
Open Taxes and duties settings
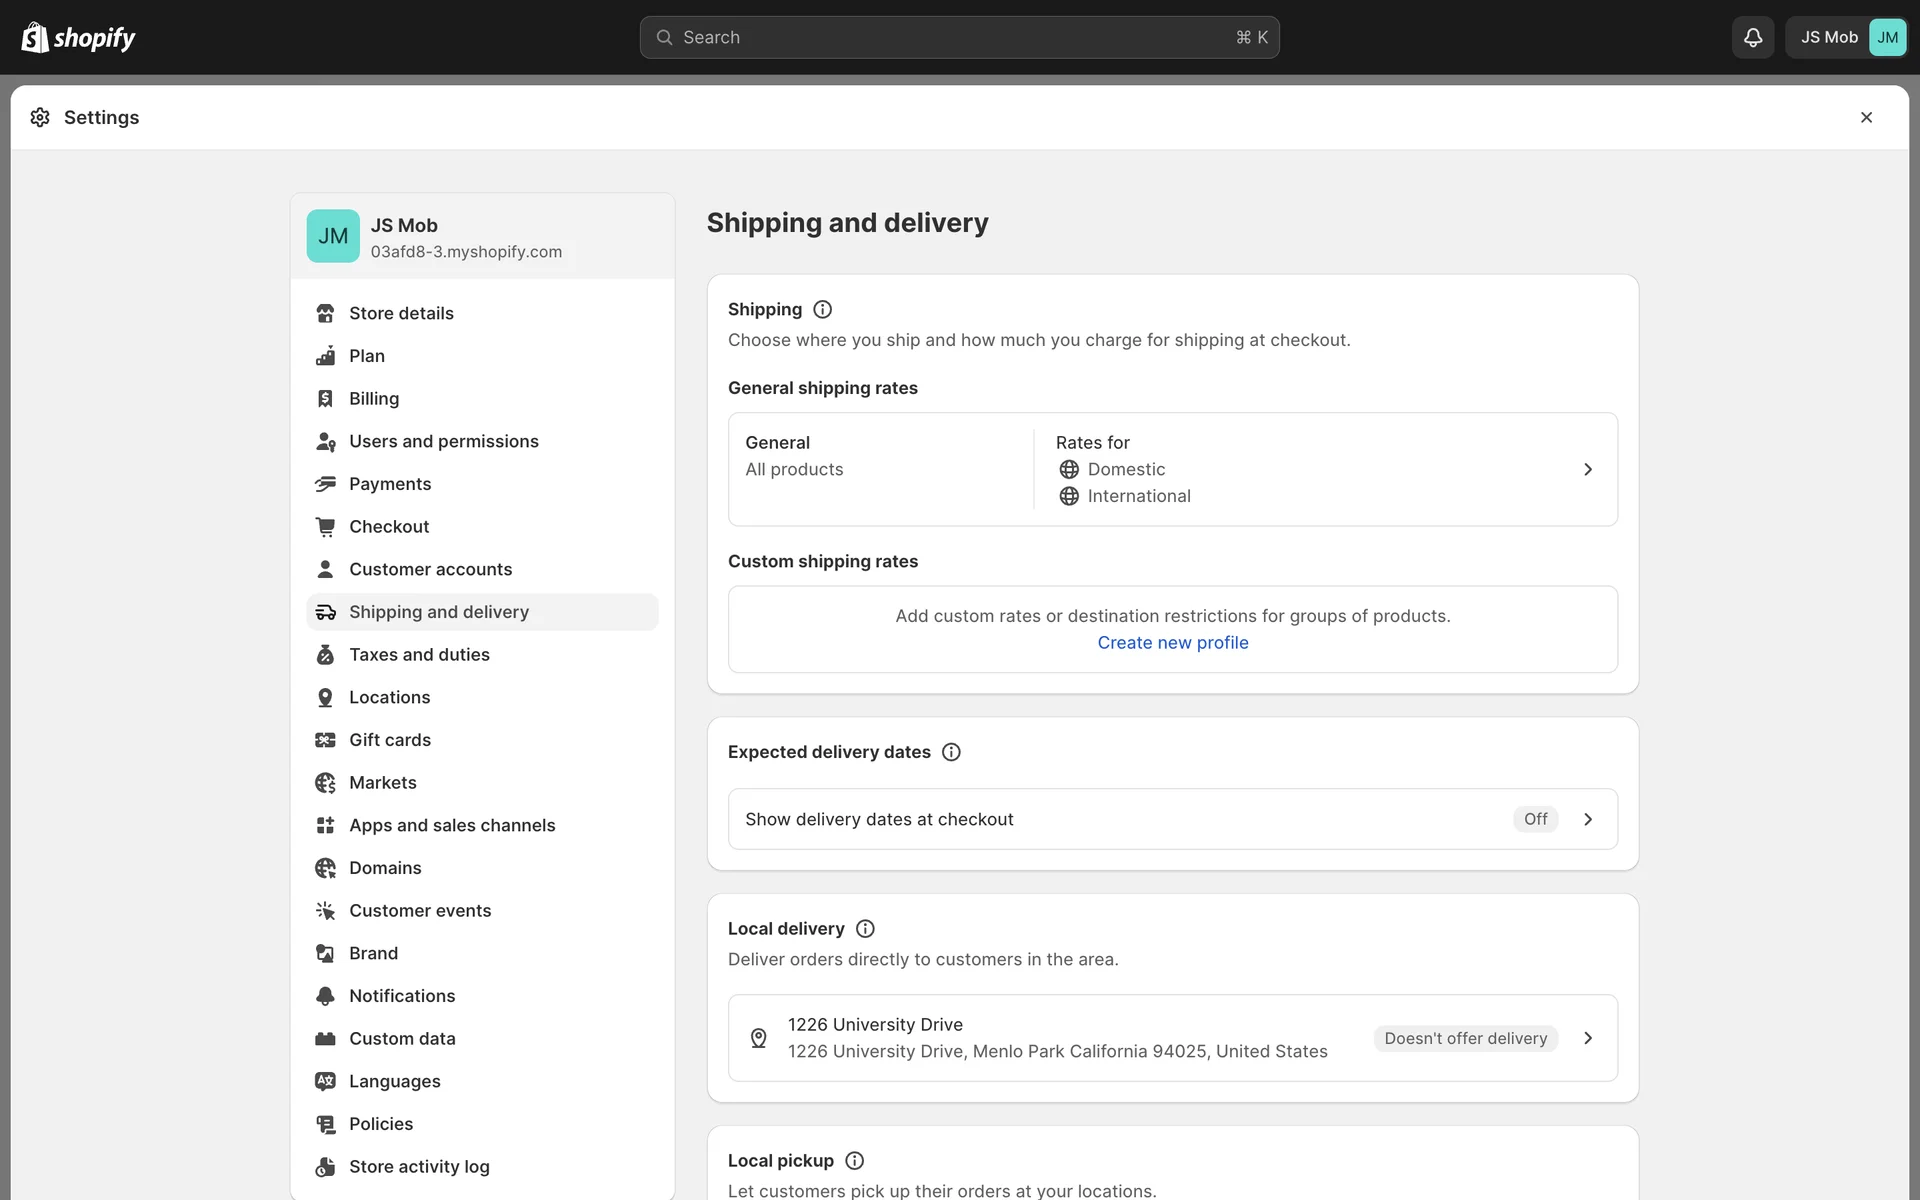pos(419,655)
